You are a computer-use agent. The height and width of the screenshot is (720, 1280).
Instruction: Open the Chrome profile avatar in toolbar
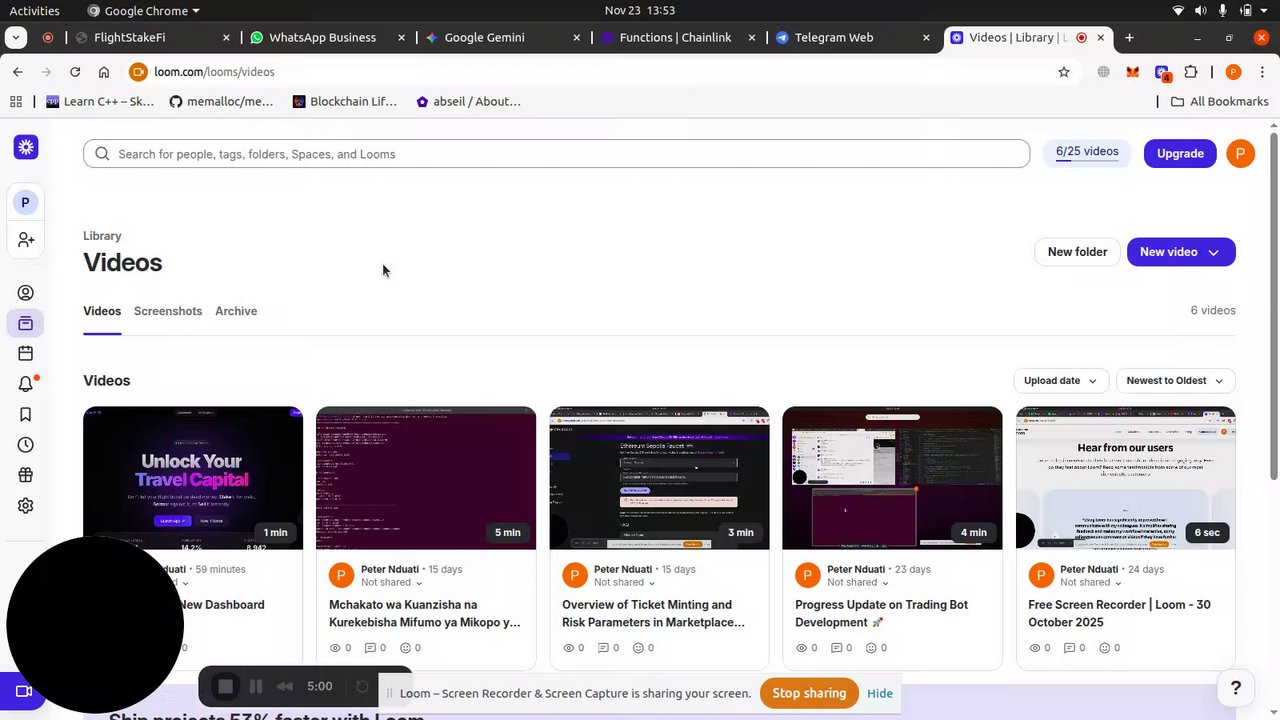click(1233, 72)
